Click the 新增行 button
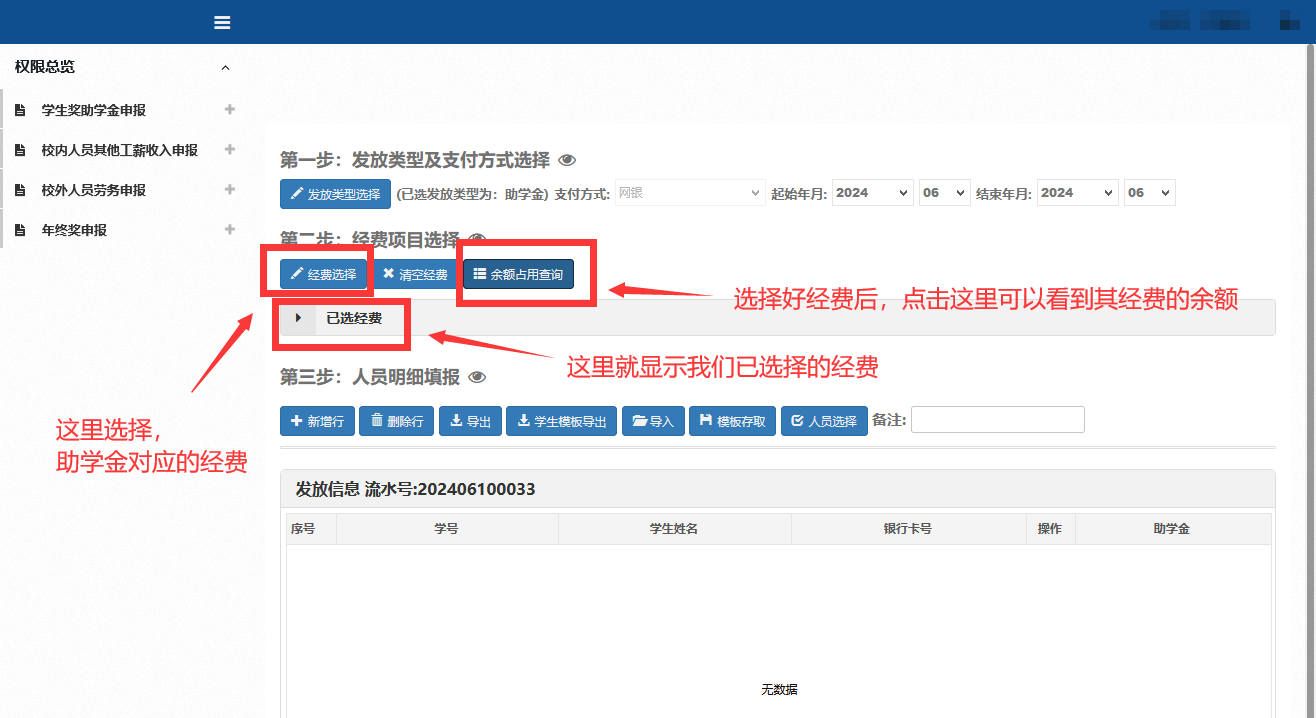Screen dimensions: 1316x718 (317, 421)
